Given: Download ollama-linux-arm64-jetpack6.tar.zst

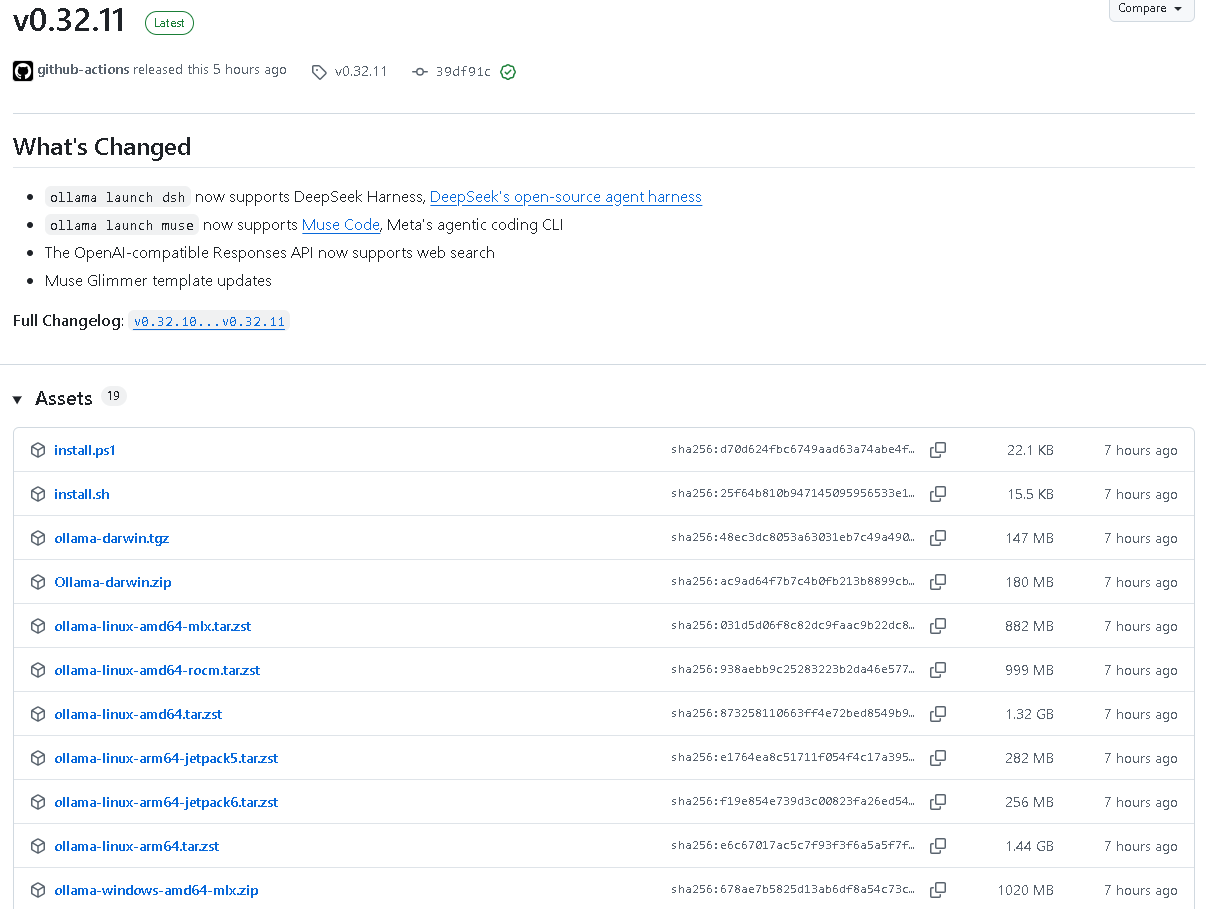Looking at the screenshot, I should [x=166, y=802].
